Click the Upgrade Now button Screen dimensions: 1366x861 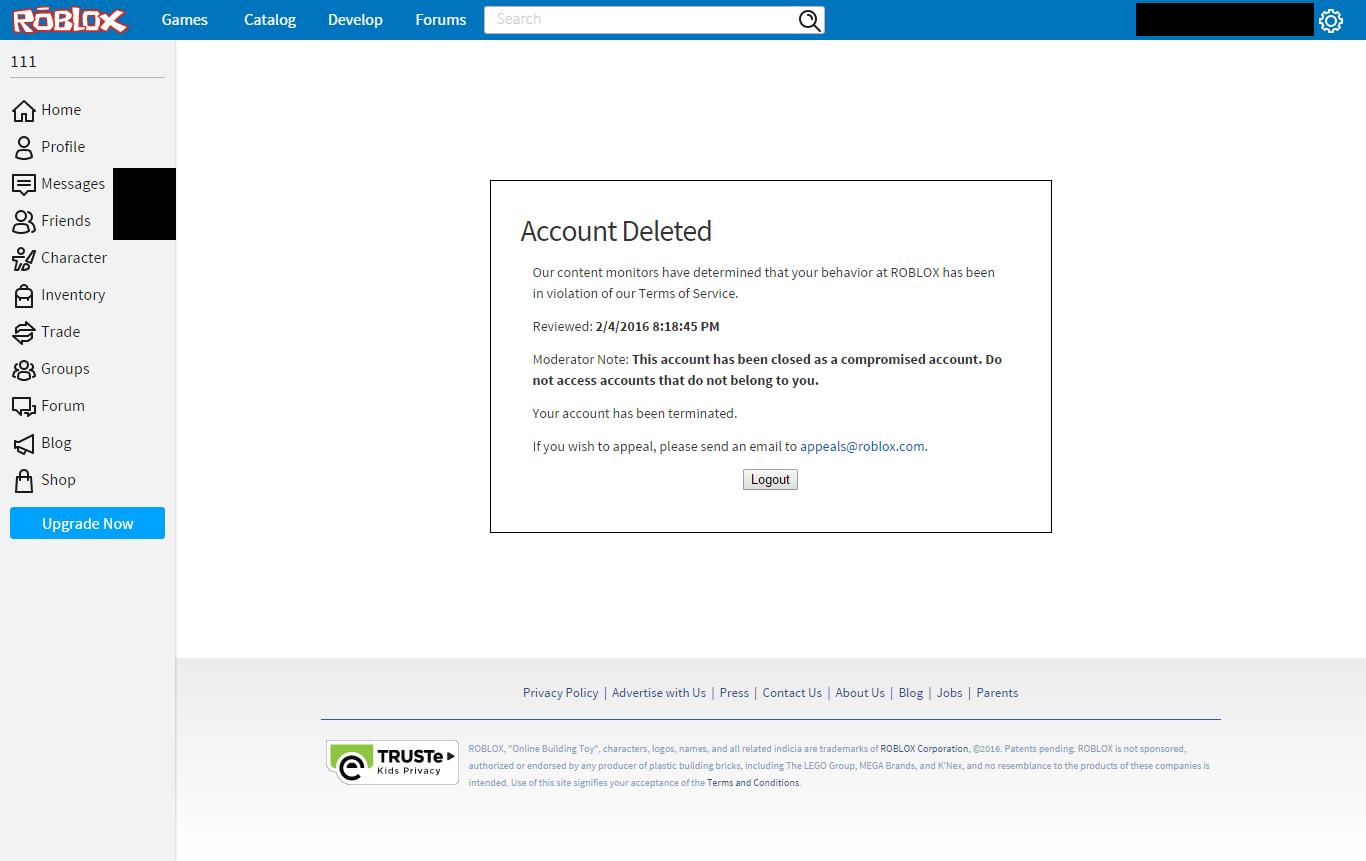click(87, 523)
